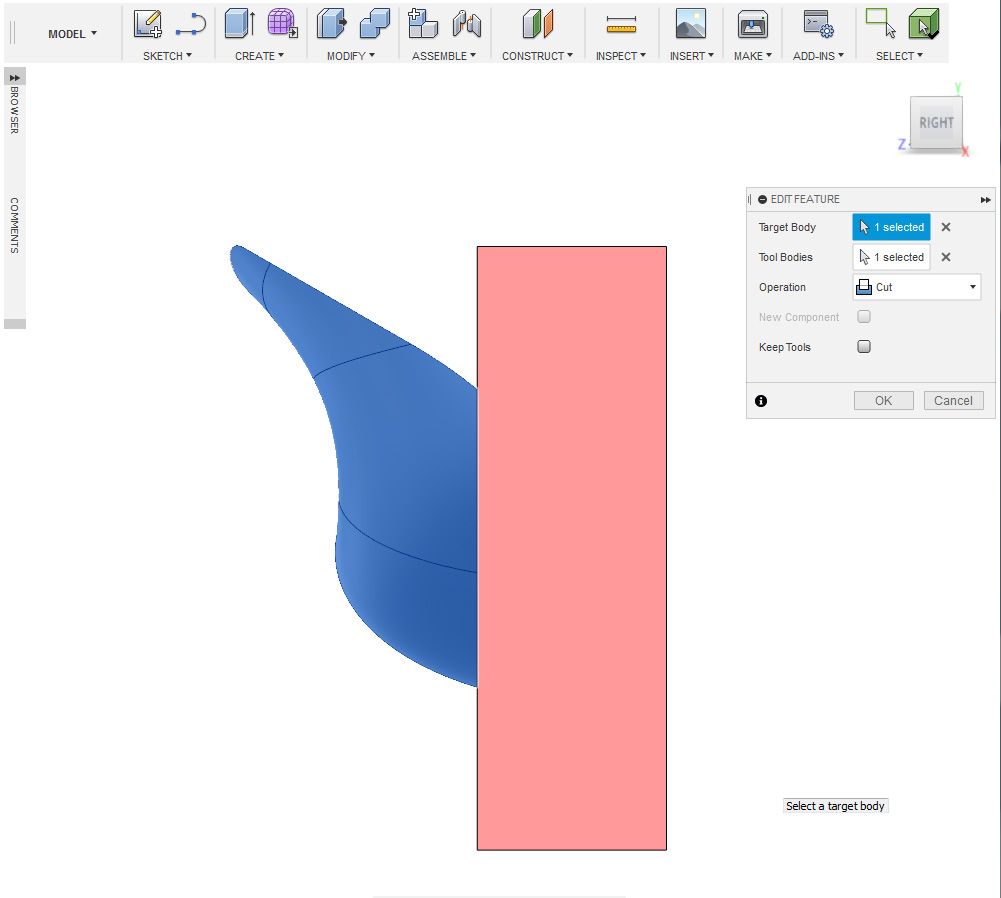This screenshot has height=898, width=1001.
Task: Clear the Tool Bodies selection
Action: tap(946, 257)
